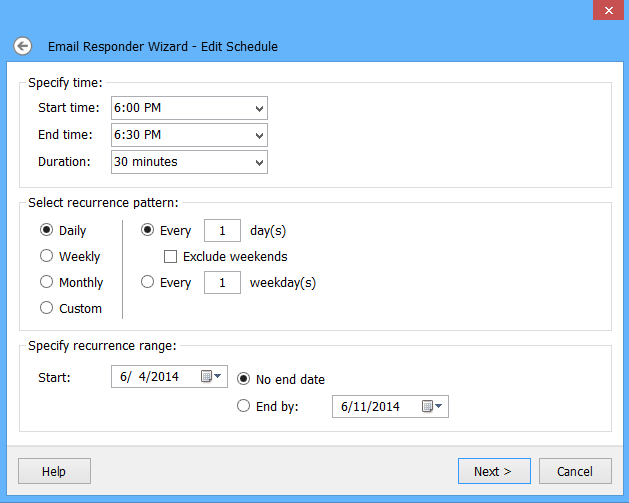The height and width of the screenshot is (503, 629).
Task: Open the Duration dropdown list
Action: tap(260, 161)
